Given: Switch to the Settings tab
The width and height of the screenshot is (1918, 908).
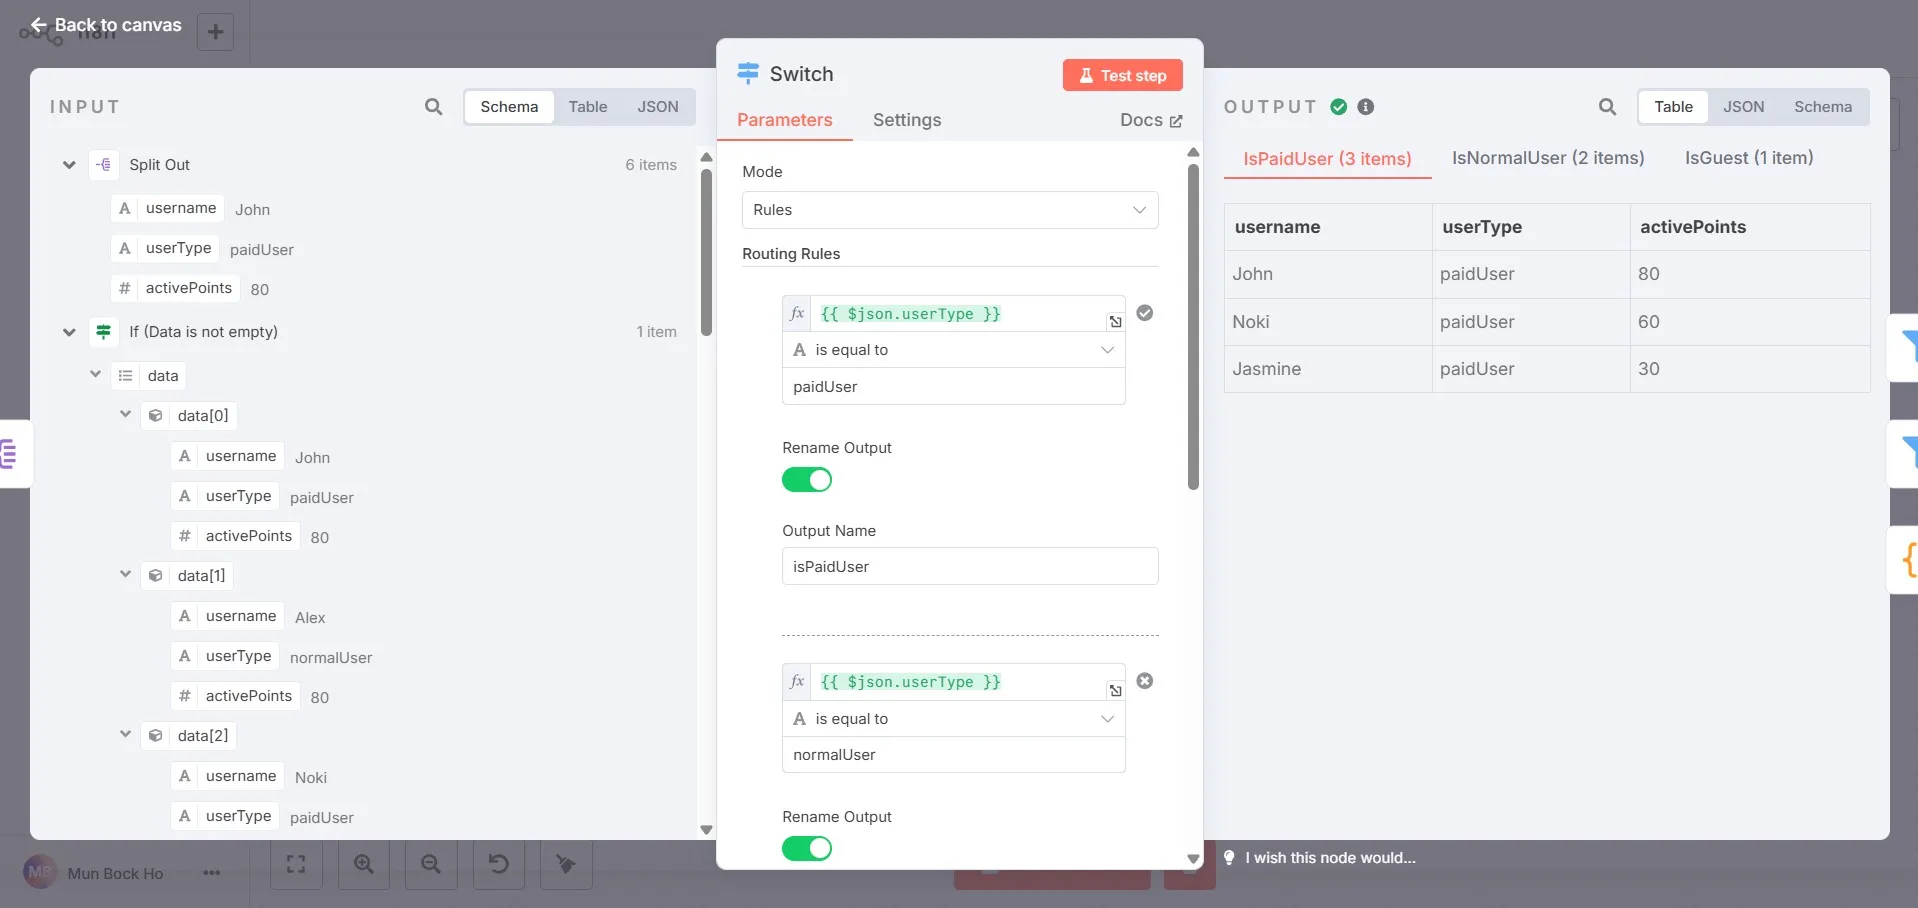Looking at the screenshot, I should coord(907,120).
